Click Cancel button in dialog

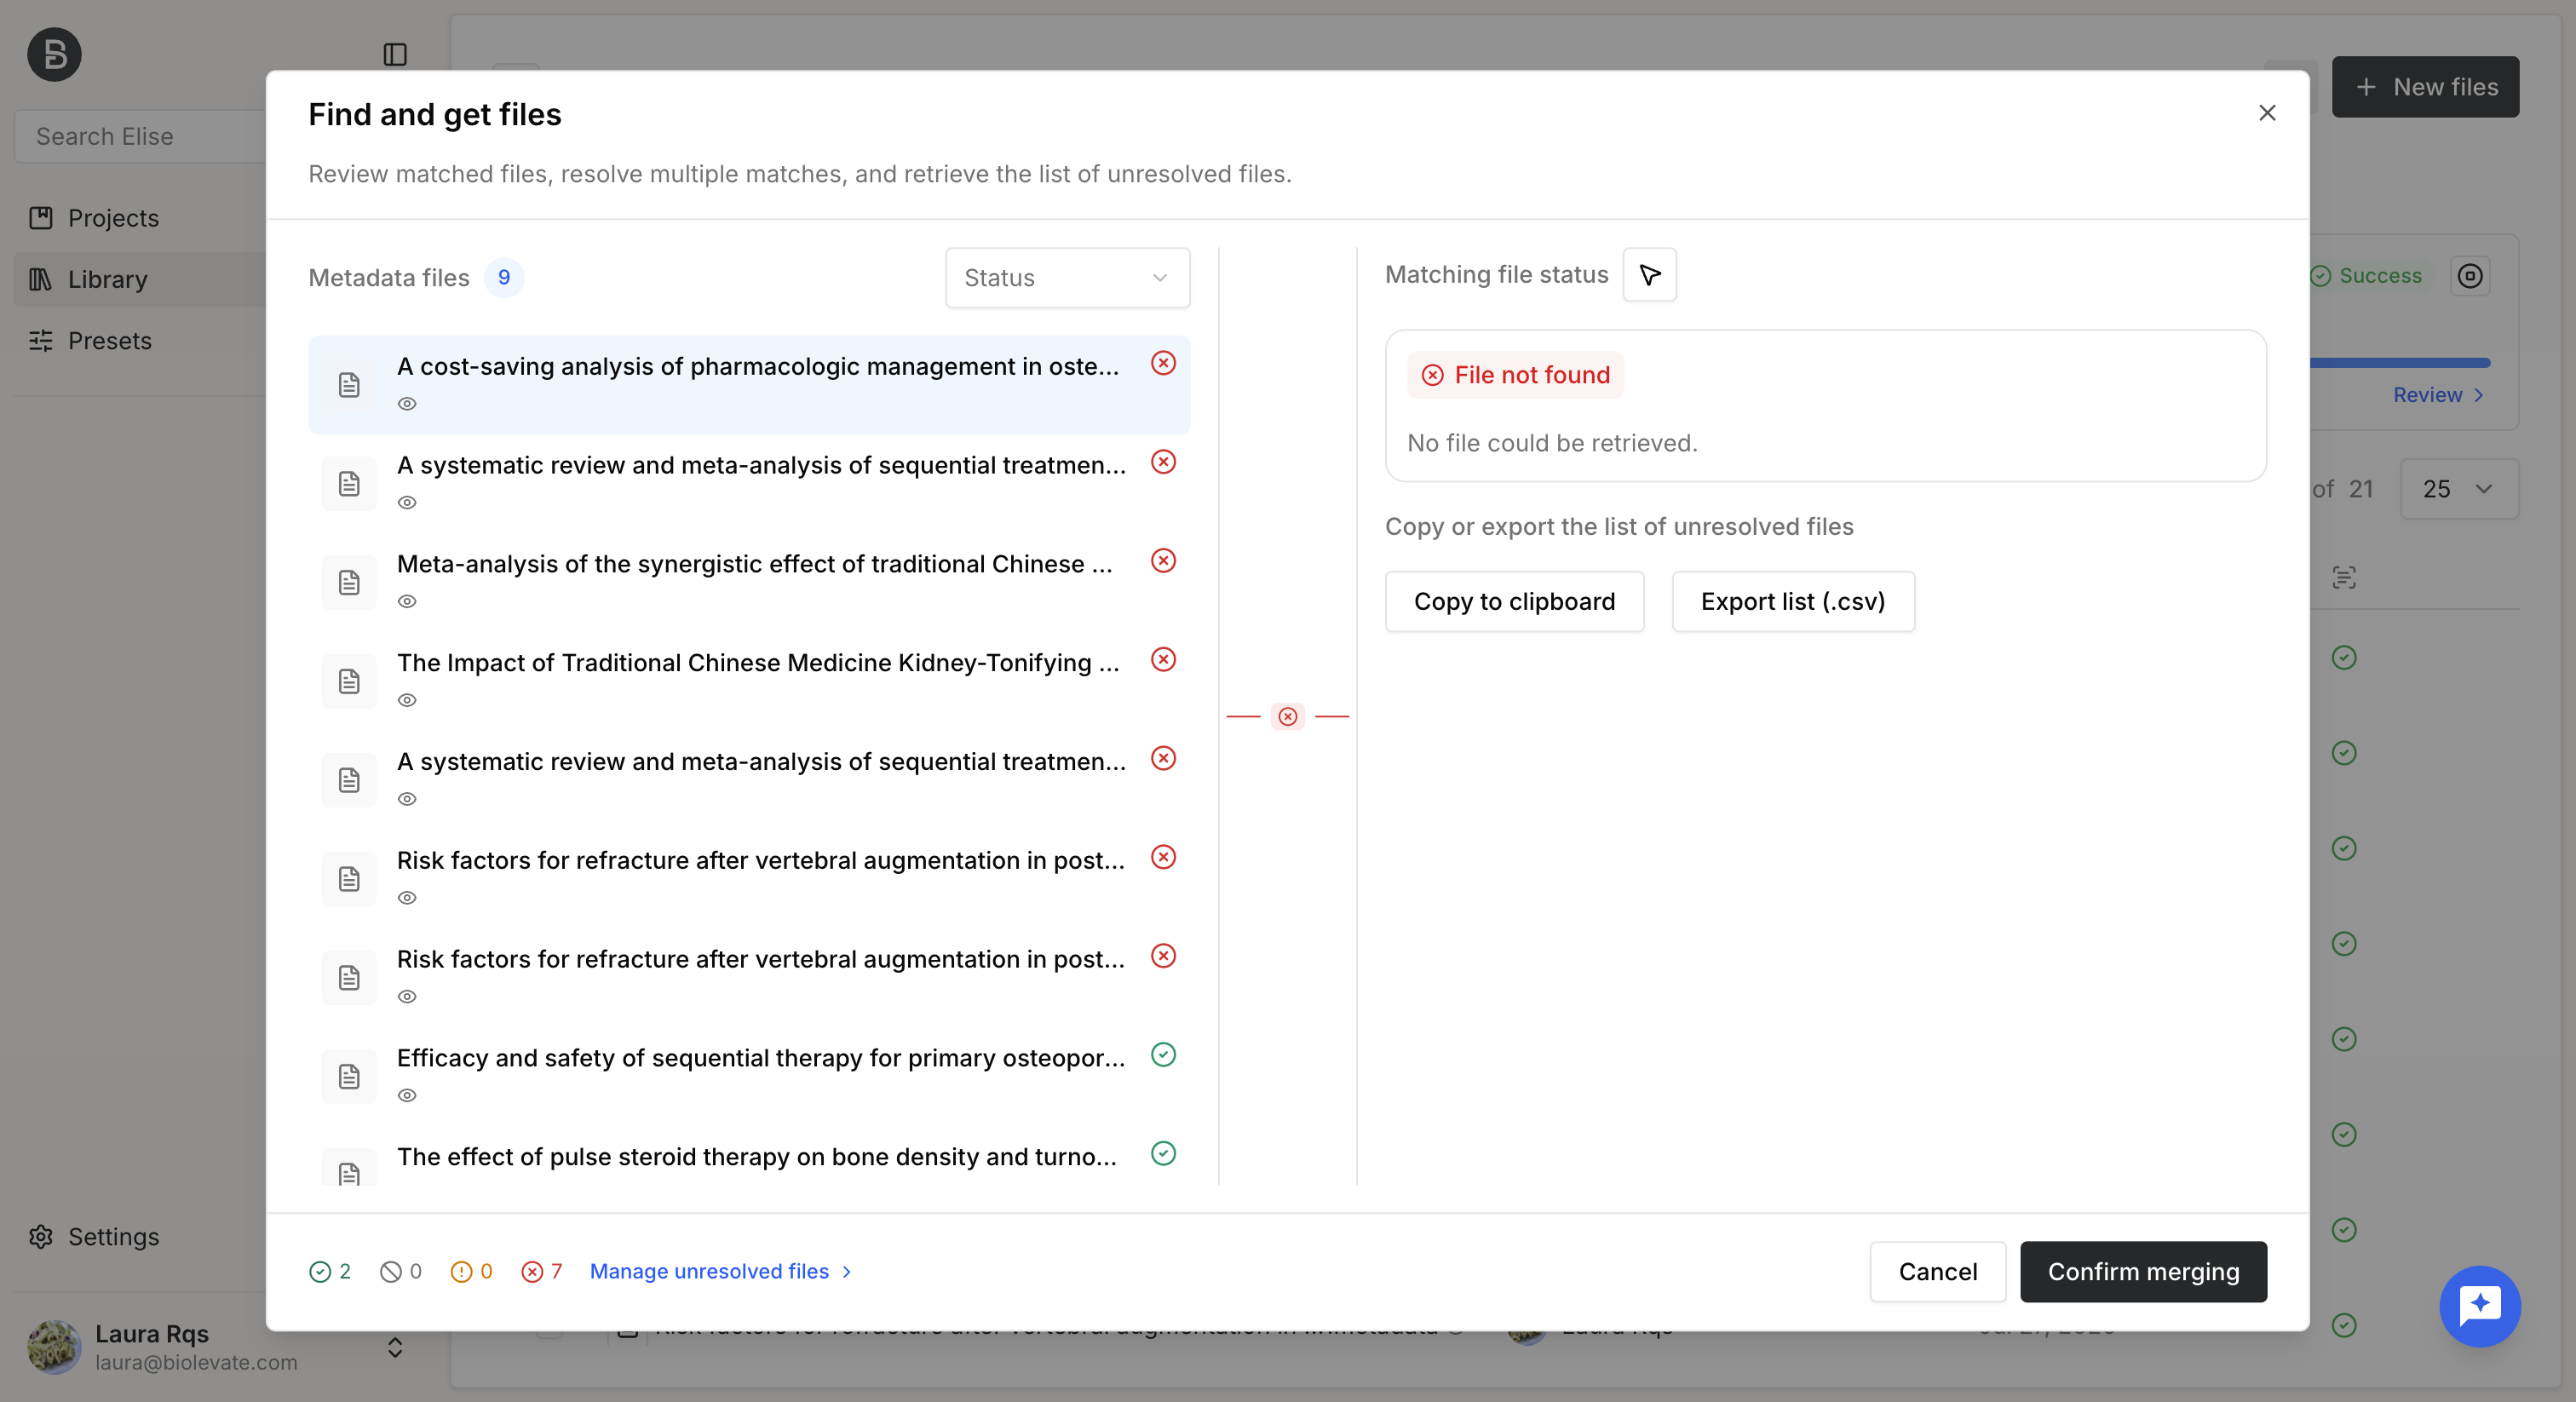click(x=1937, y=1272)
